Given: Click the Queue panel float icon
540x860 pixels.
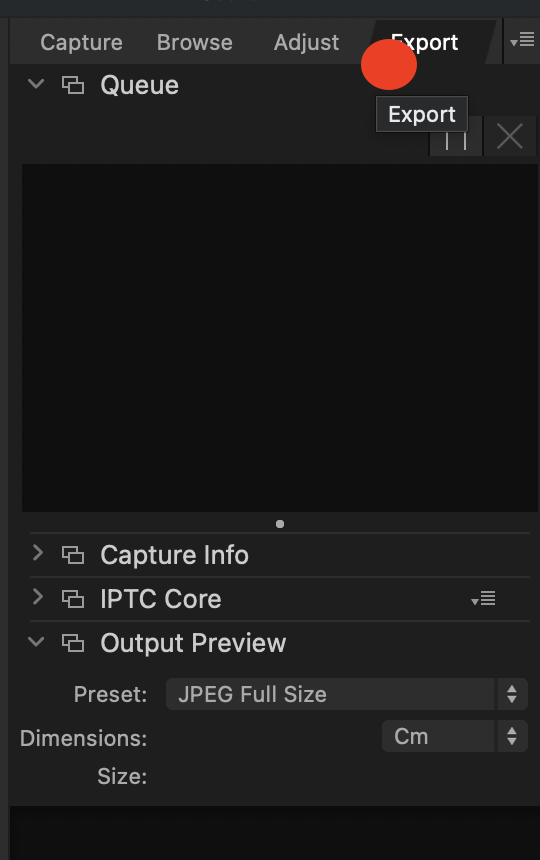Looking at the screenshot, I should click(x=73, y=86).
